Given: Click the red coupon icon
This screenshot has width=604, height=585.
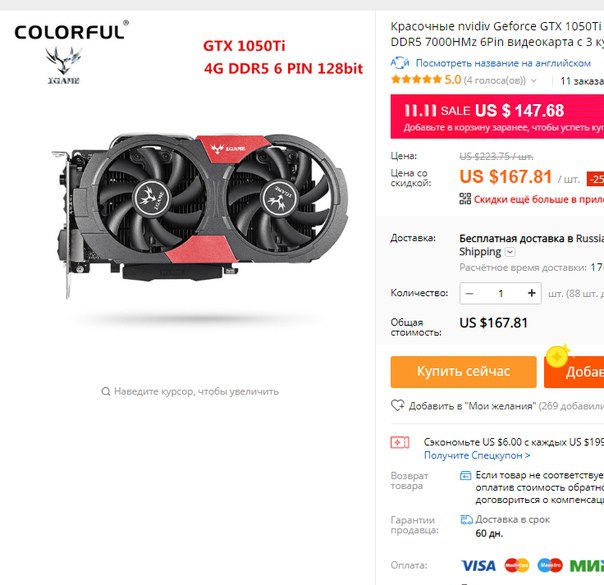Looking at the screenshot, I should 400,443.
